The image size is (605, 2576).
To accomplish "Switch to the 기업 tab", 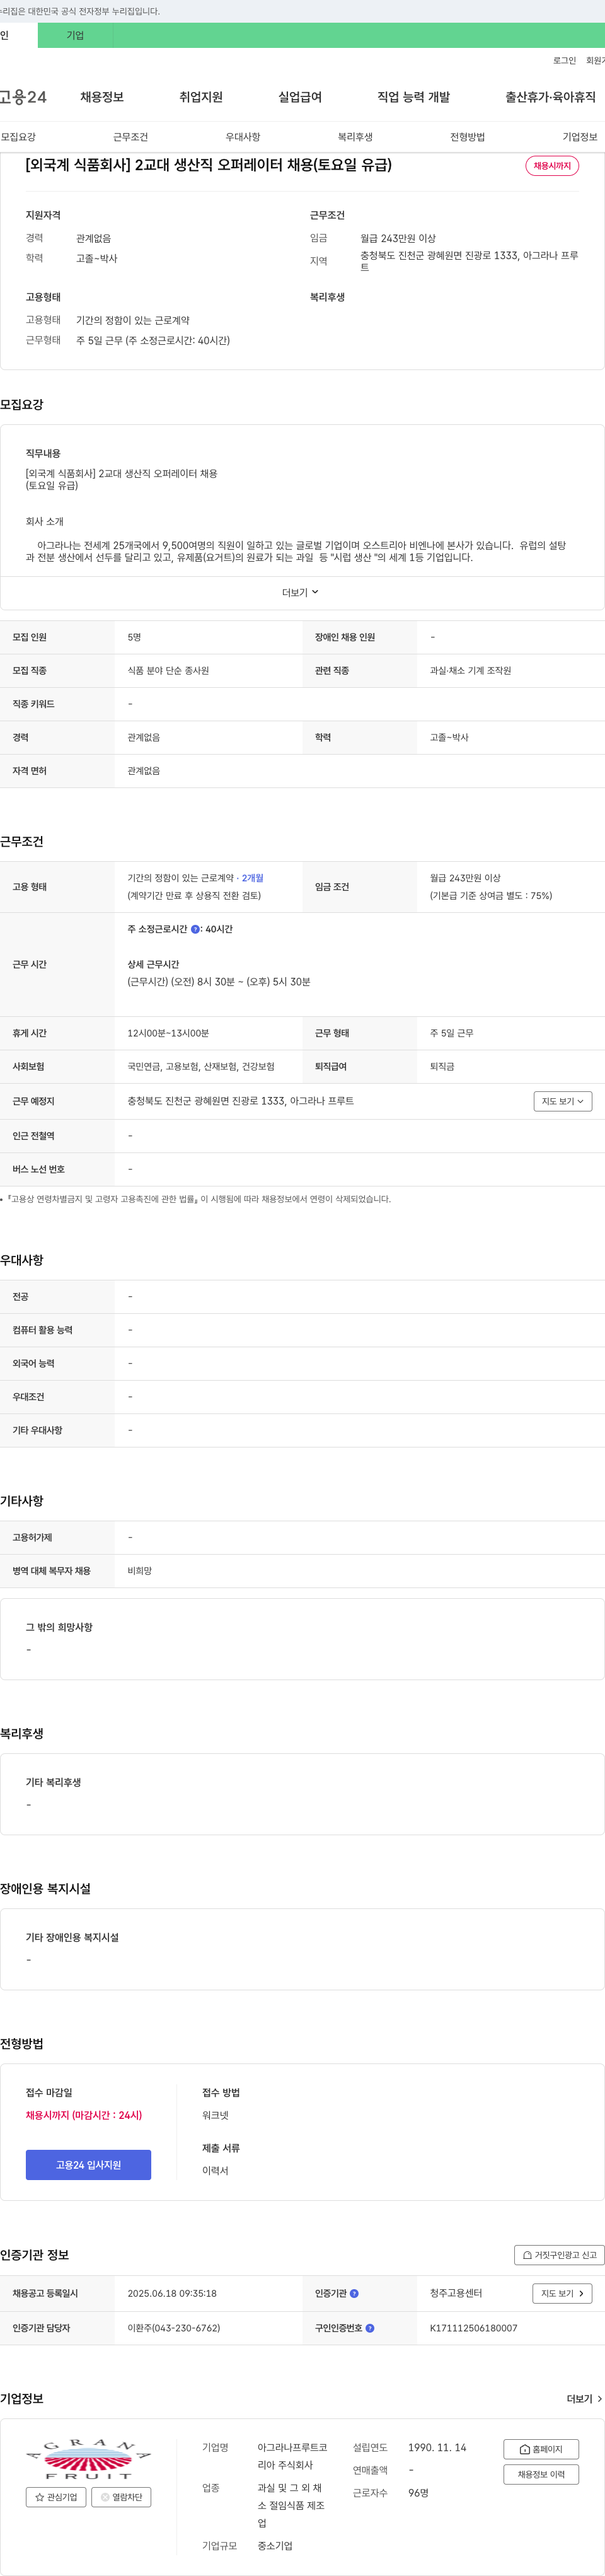I will pos(75,35).
